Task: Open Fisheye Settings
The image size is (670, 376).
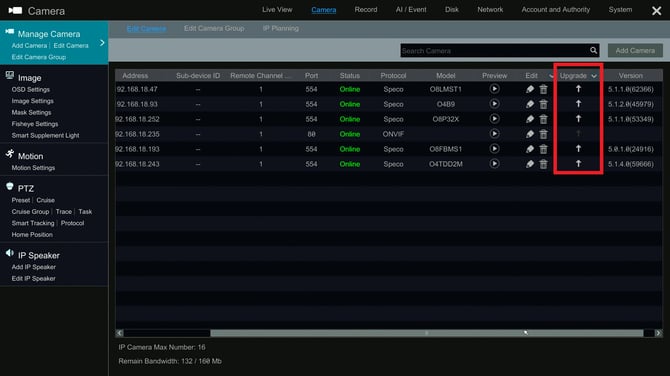Action: click(35, 124)
